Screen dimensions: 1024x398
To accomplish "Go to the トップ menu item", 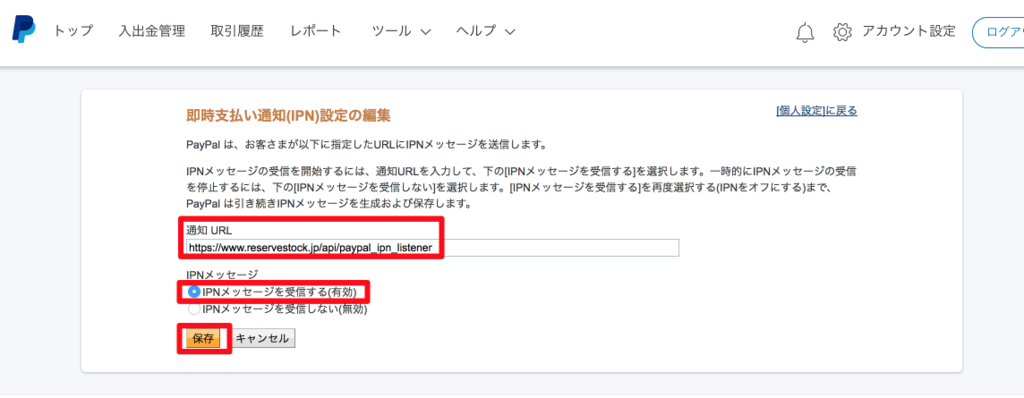I will click(x=73, y=31).
